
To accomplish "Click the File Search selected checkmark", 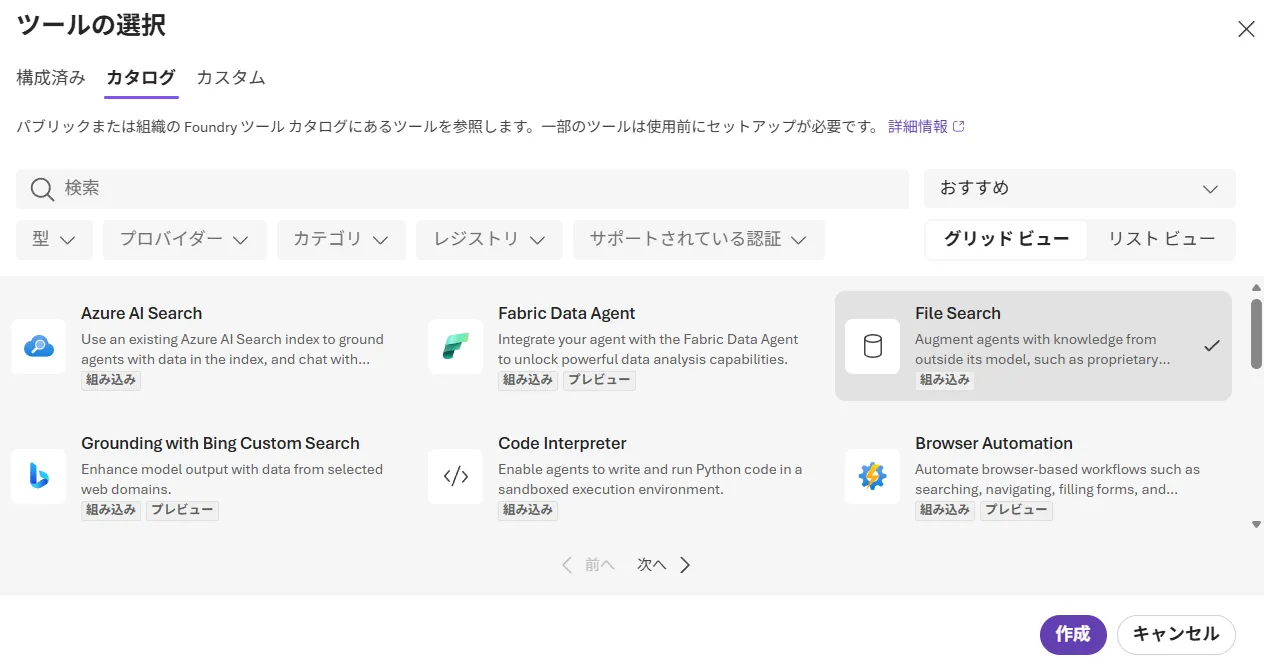I will pyautogui.click(x=1212, y=346).
